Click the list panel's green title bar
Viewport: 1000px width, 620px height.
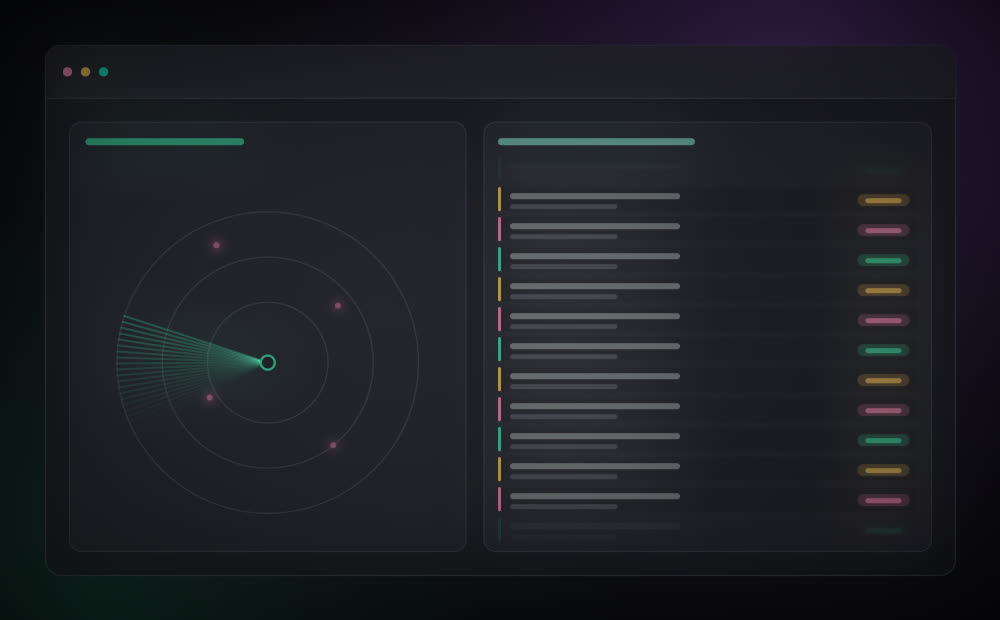pyautogui.click(x=596, y=142)
